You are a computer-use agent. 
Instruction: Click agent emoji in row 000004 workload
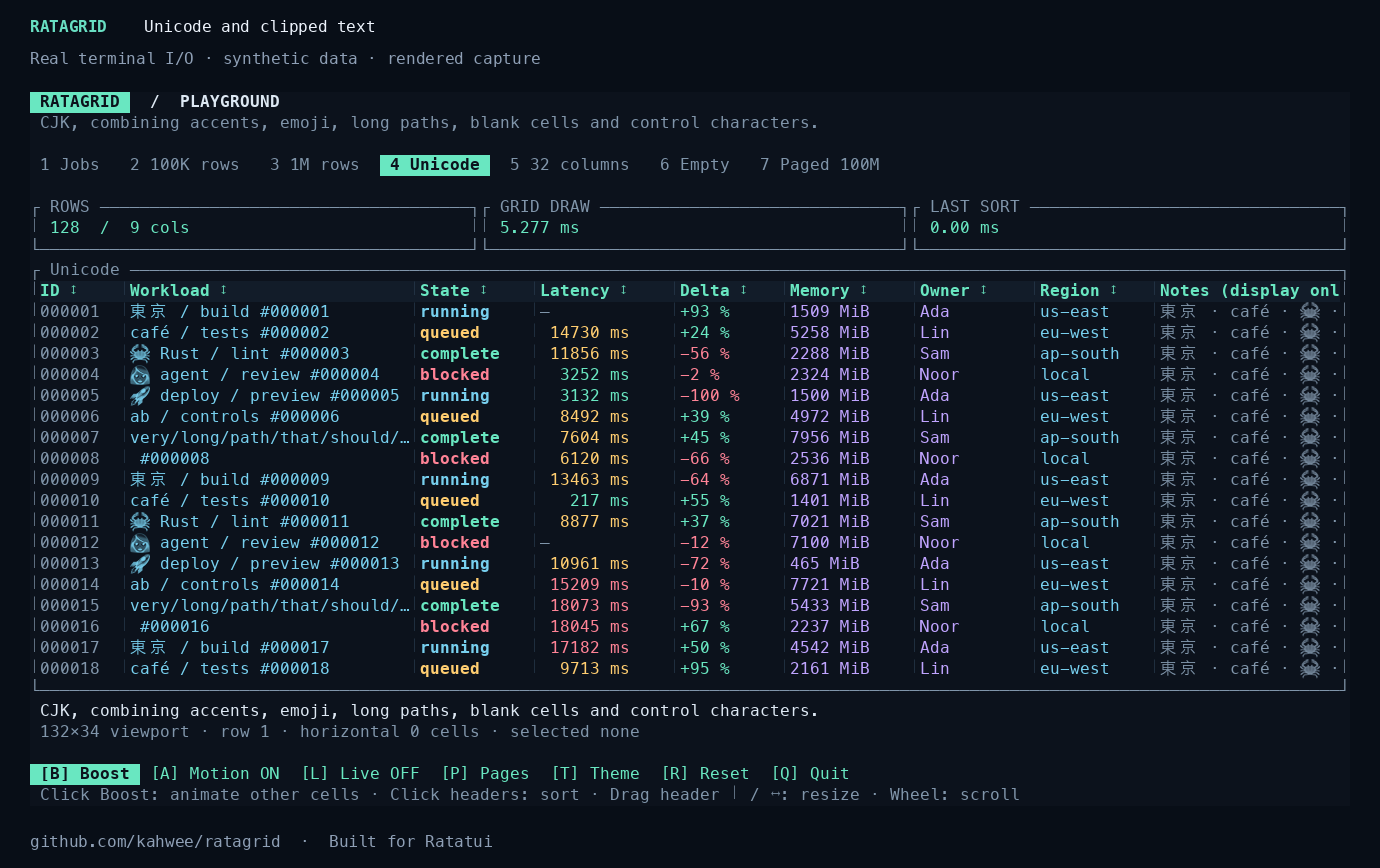click(140, 374)
